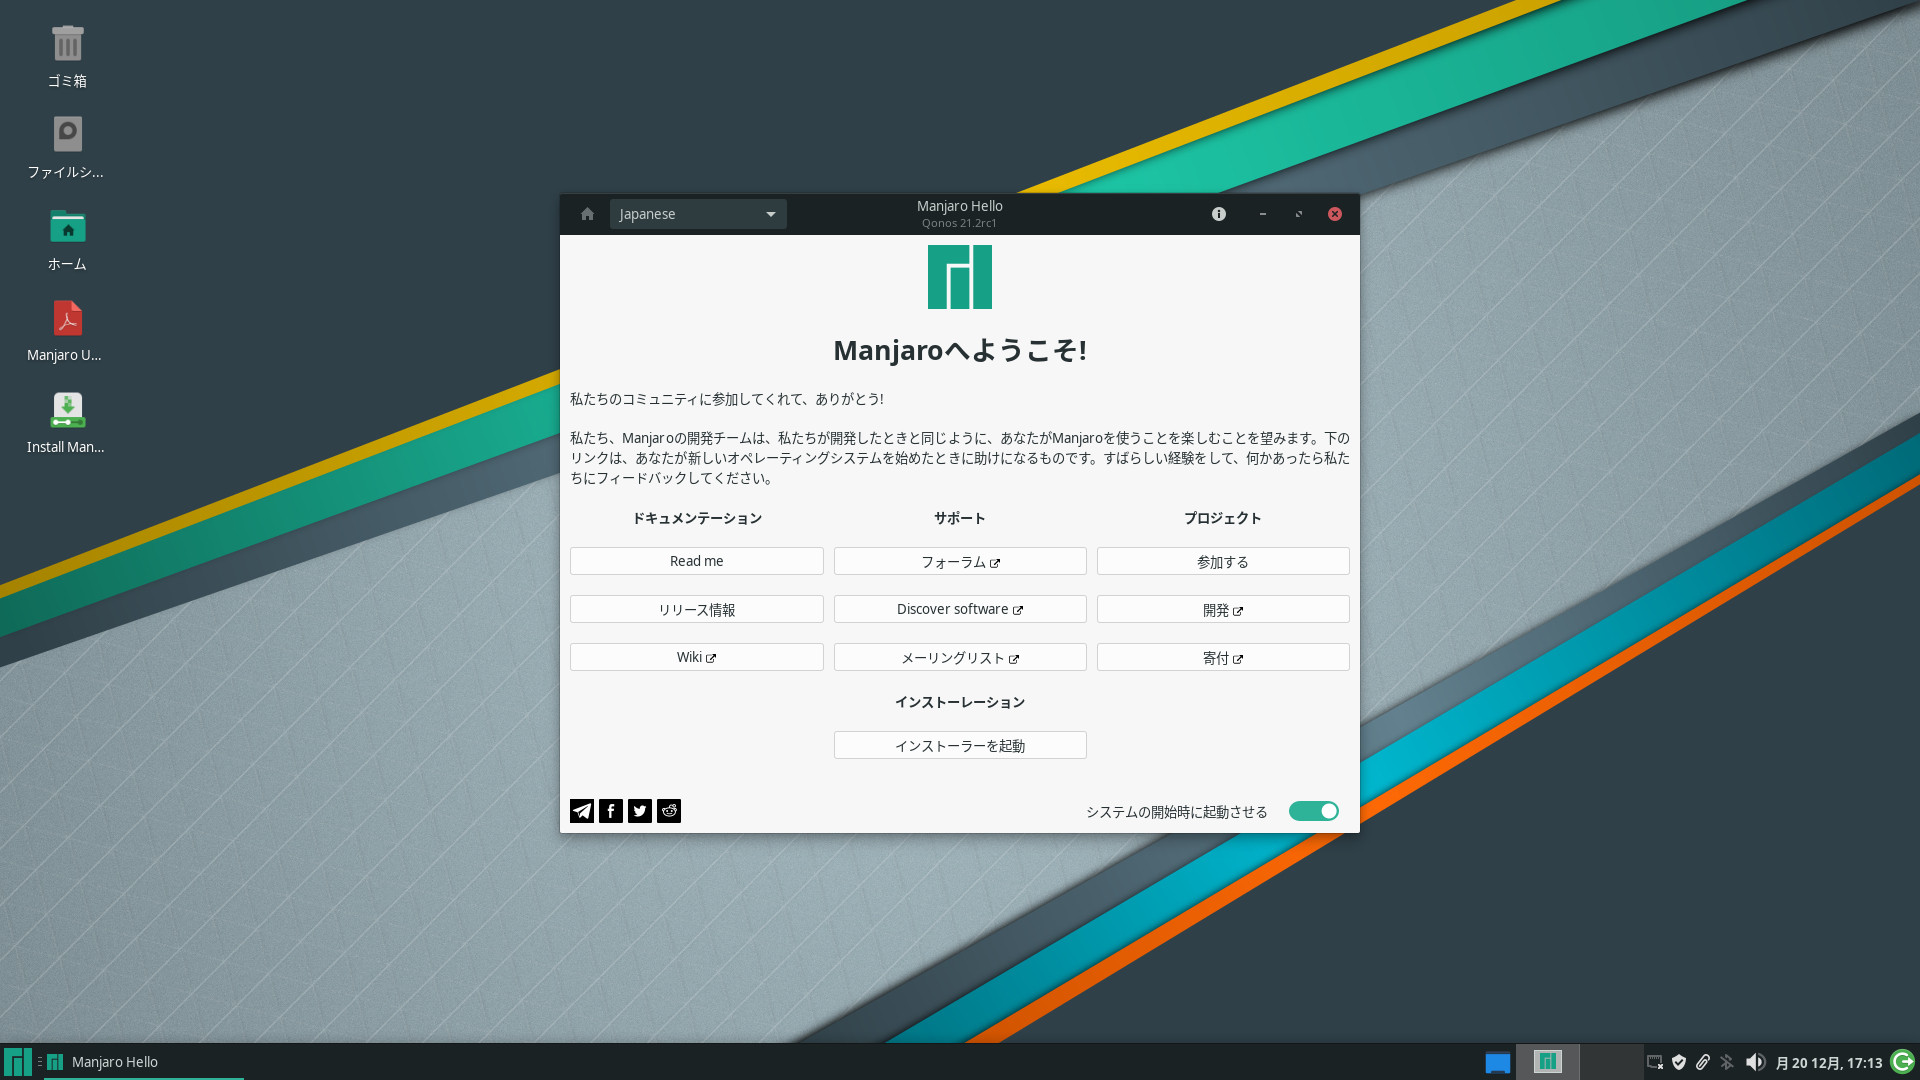Screen dimensions: 1920x1080
Task: Disable launch at system start toggle
Action: 1313,811
